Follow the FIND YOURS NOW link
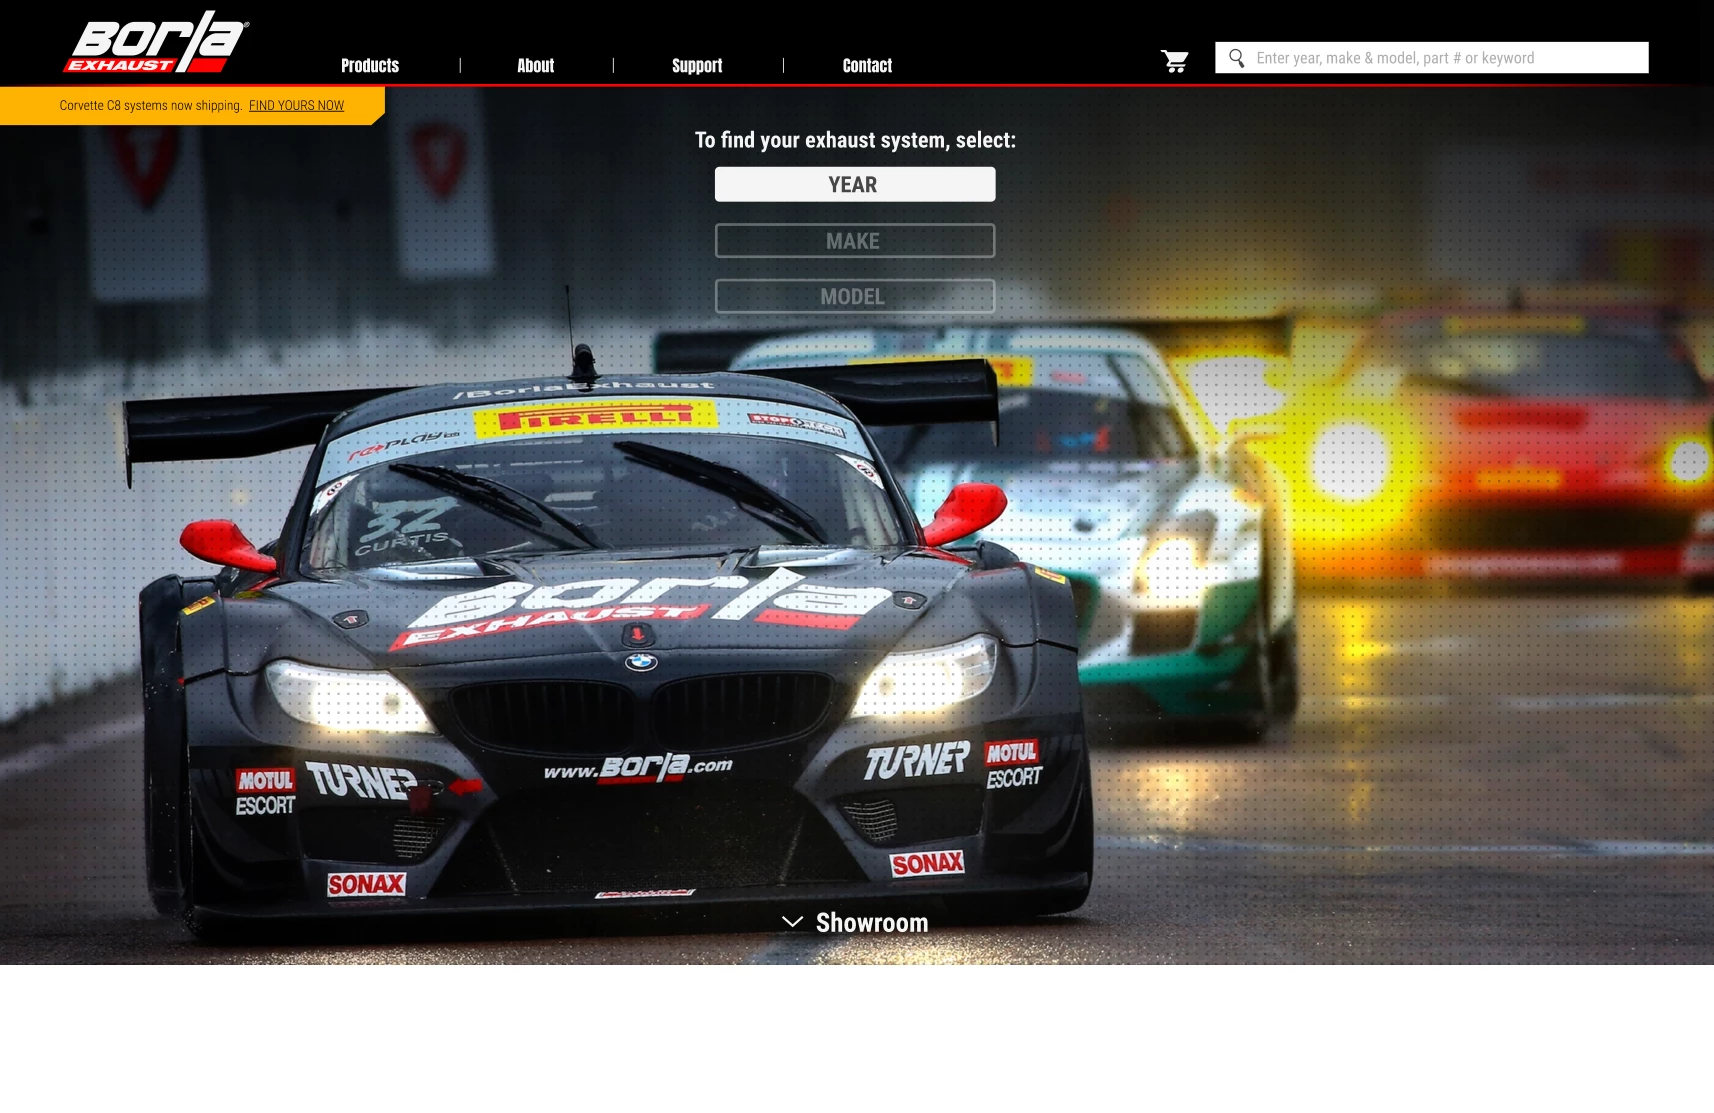This screenshot has height=1113, width=1714. click(296, 105)
